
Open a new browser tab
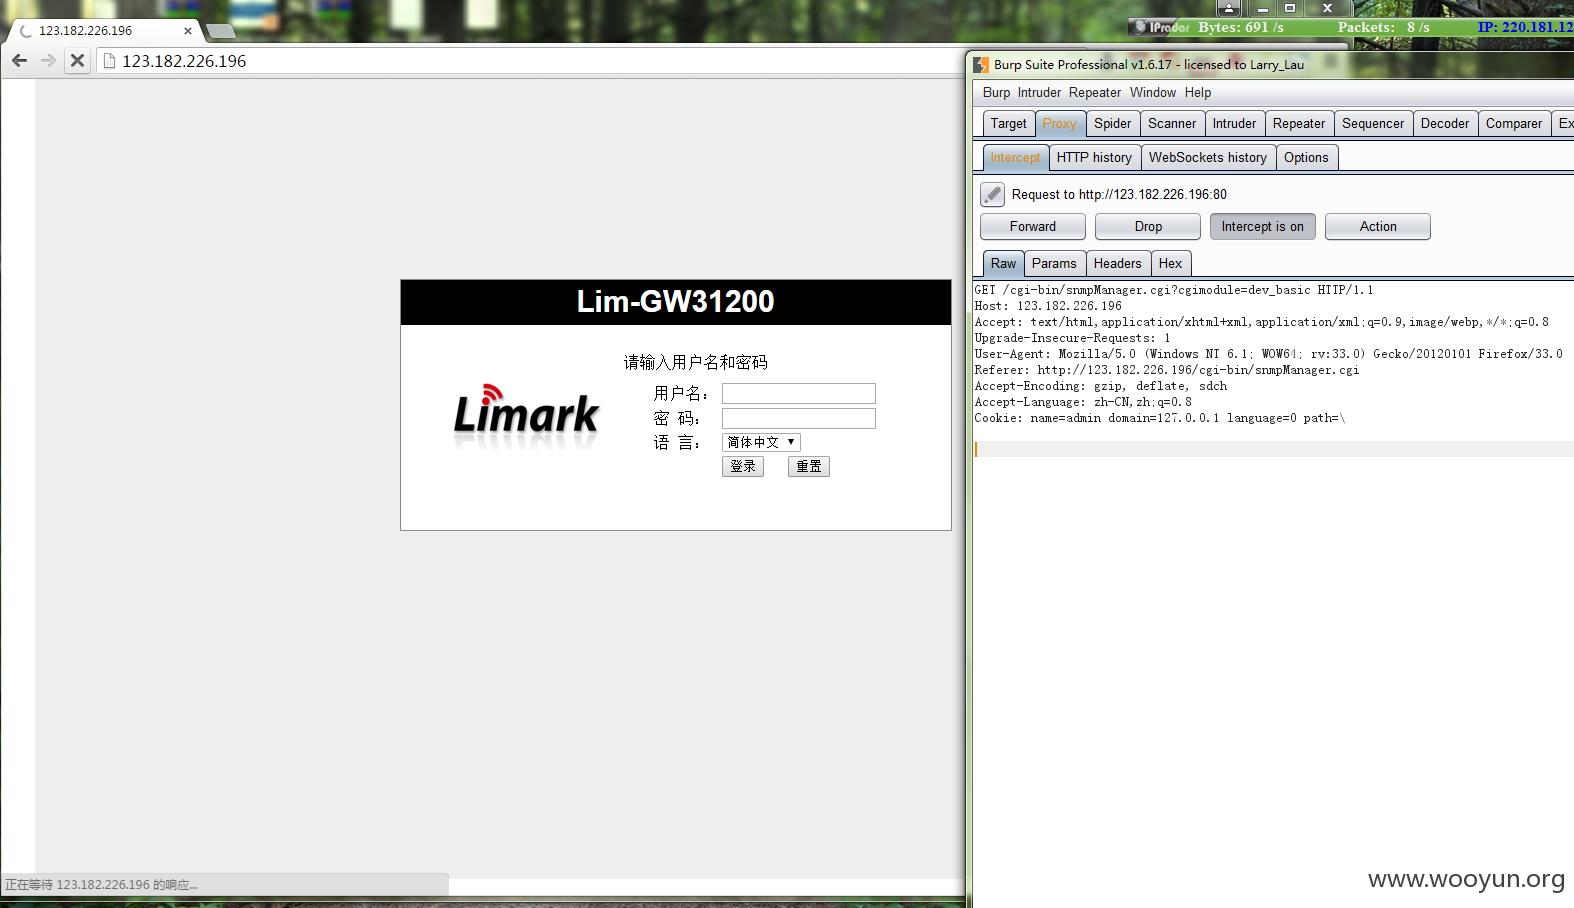[220, 31]
